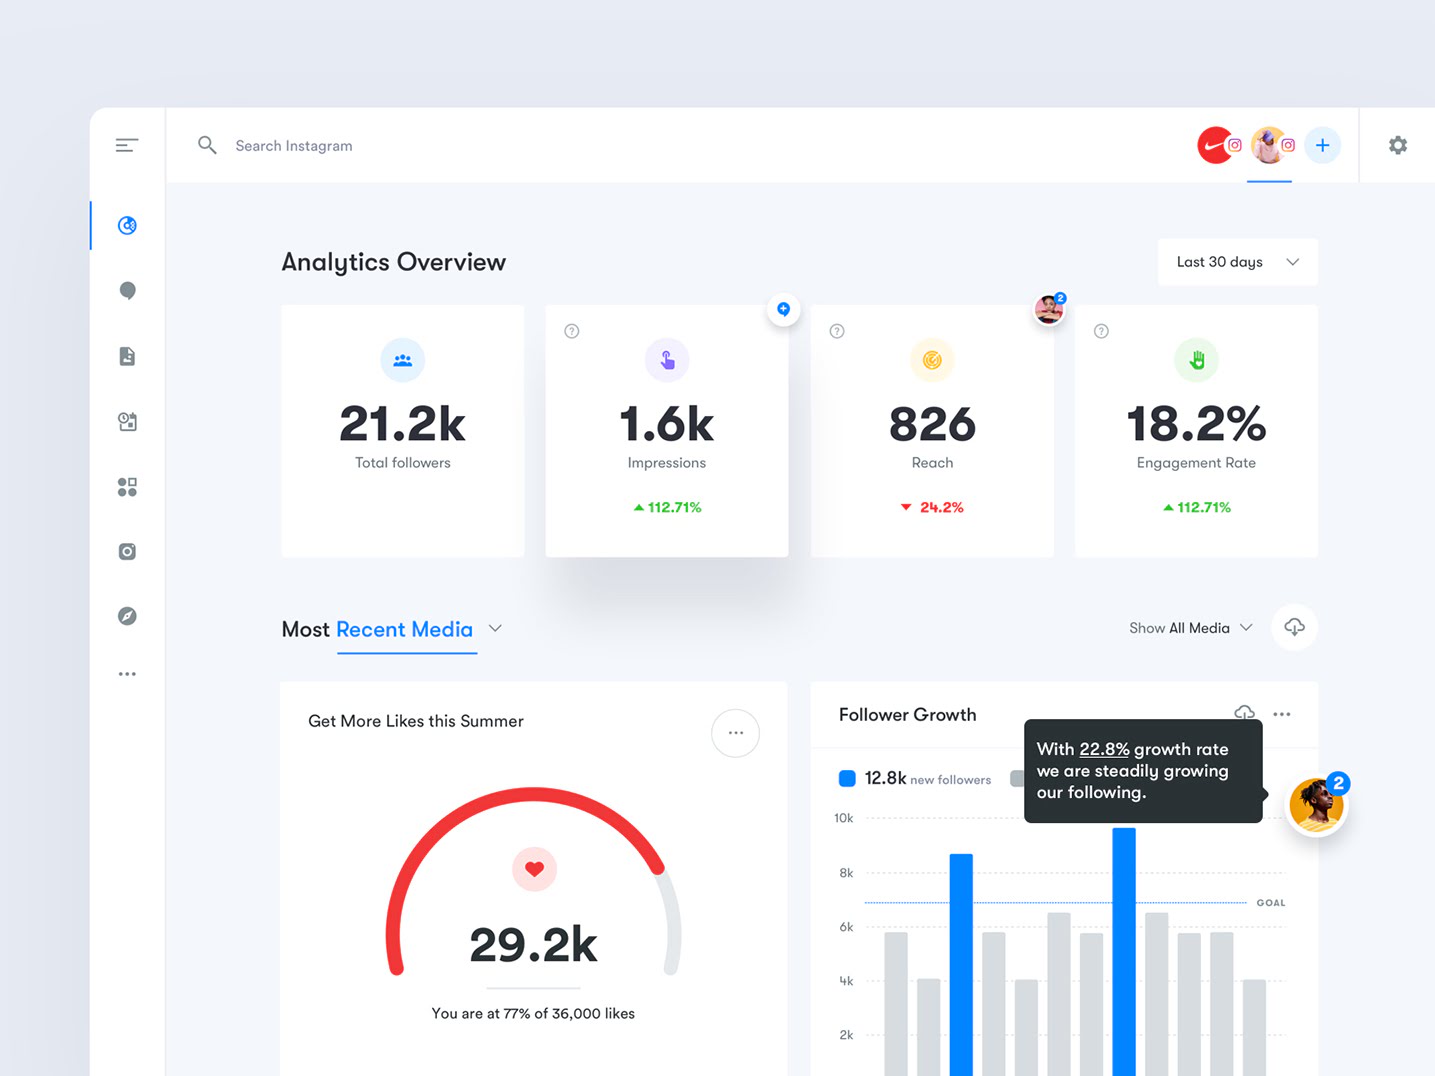The width and height of the screenshot is (1435, 1076).
Task: Select the explore compass icon in sidebar
Action: pos(127,616)
